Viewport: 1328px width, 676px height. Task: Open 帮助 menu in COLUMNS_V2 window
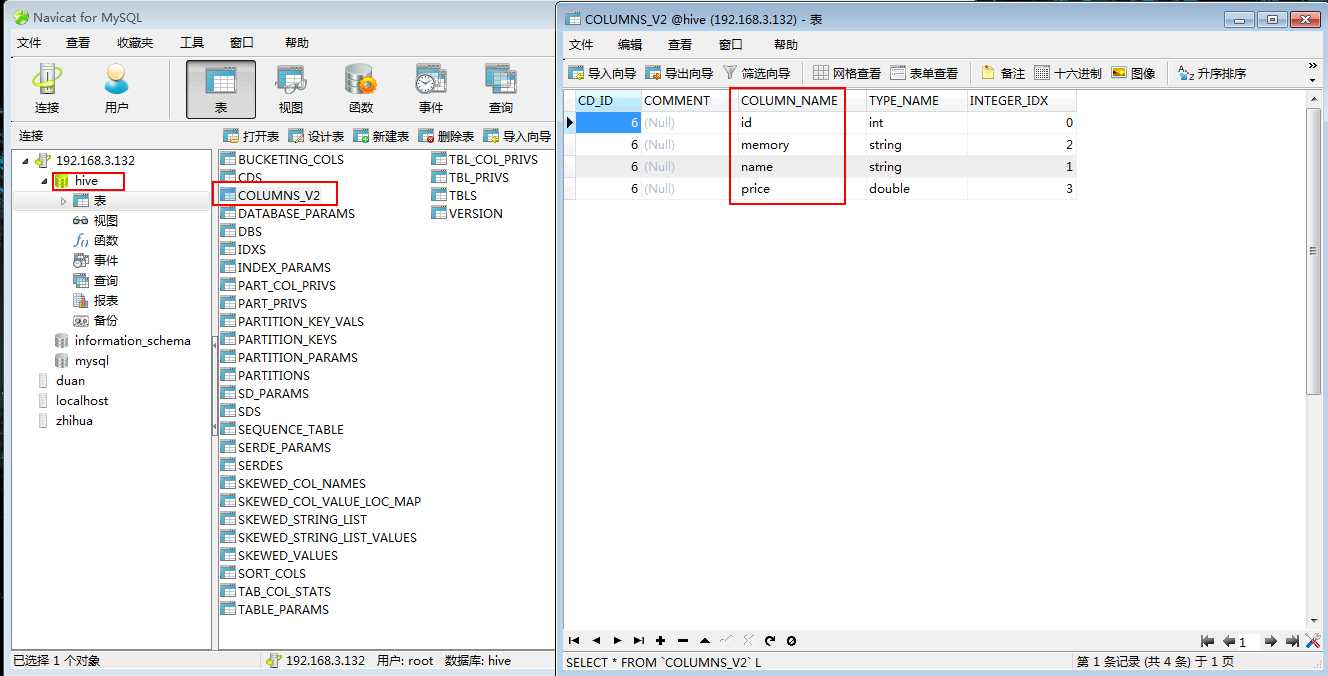(x=786, y=44)
